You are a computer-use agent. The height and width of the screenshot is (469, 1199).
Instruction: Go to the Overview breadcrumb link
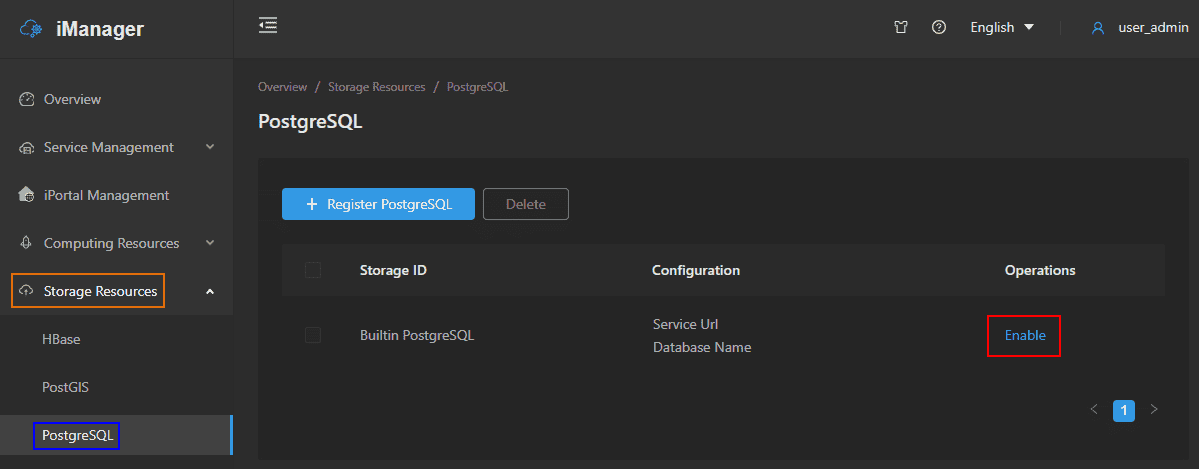click(x=281, y=87)
